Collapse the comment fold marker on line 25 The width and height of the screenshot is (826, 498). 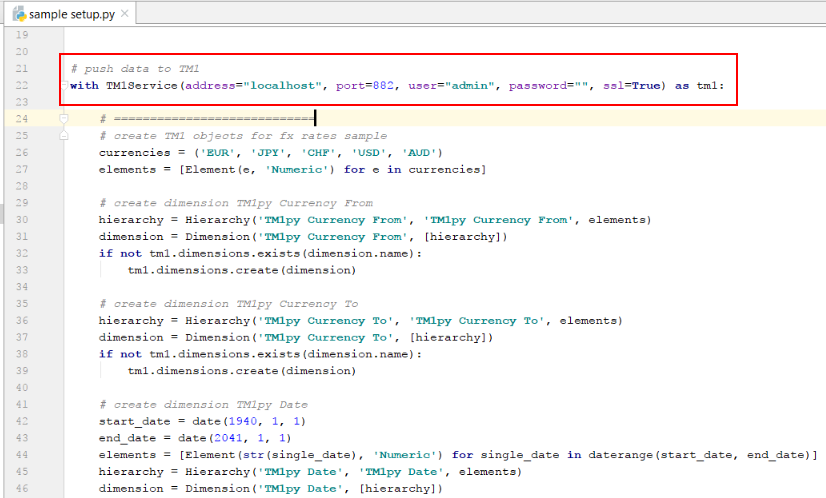pyautogui.click(x=63, y=135)
